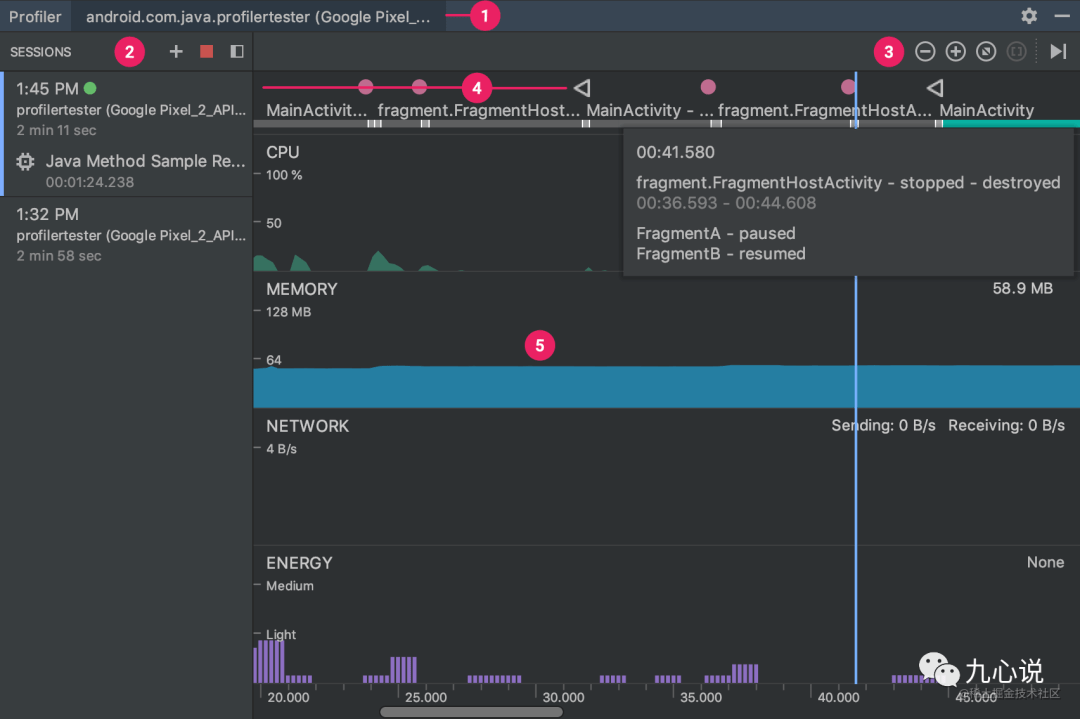
Task: Click the '30.000' time axis tick label
Action: (x=563, y=697)
